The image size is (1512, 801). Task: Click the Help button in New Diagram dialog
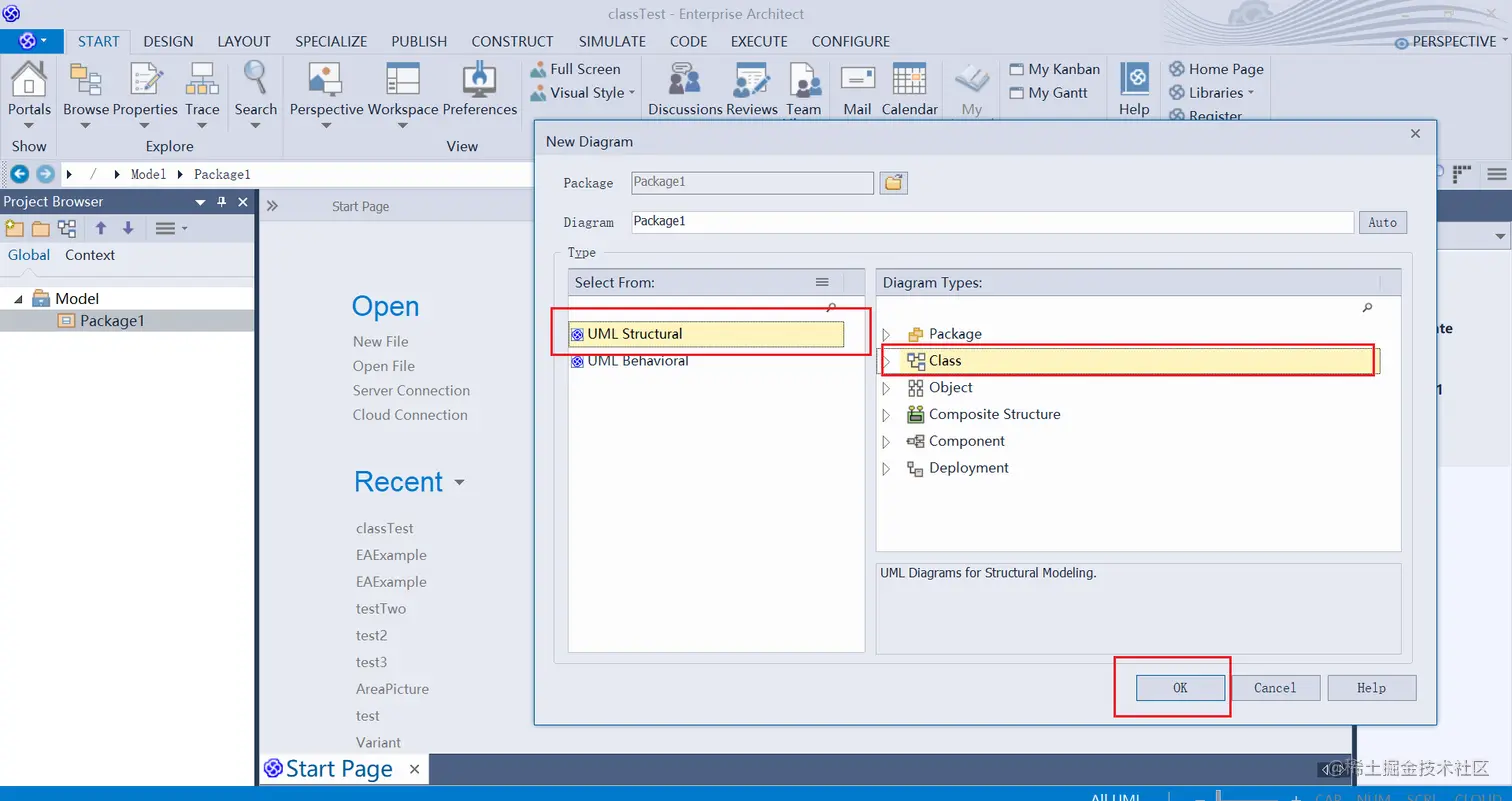[1371, 688]
